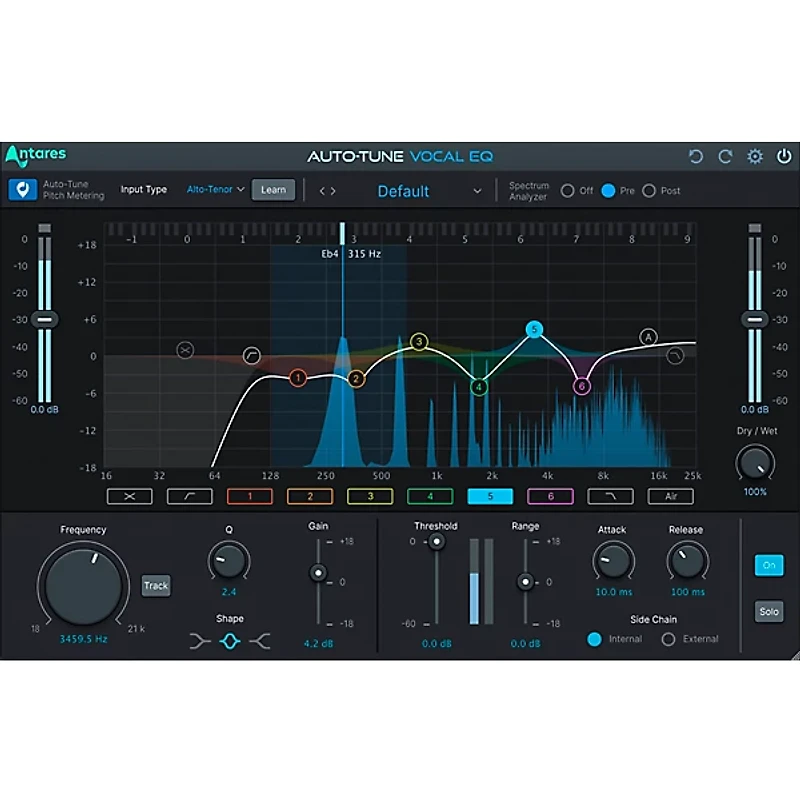This screenshot has height=800, width=800.
Task: Set Spectrum Analyzer to Off
Action: pyautogui.click(x=570, y=189)
